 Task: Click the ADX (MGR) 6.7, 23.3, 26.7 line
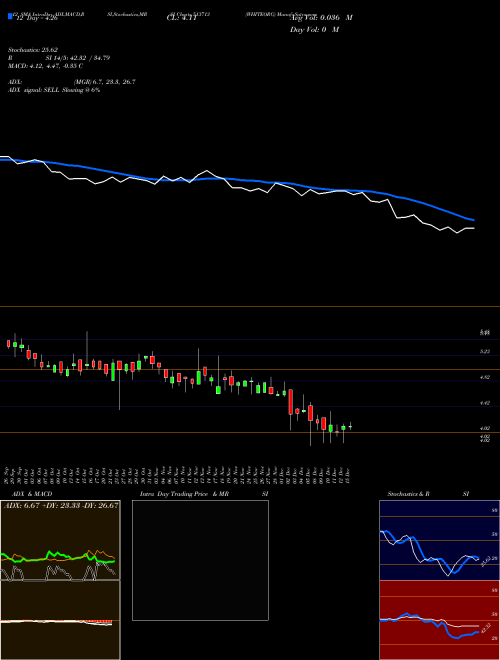[x=72, y=82]
